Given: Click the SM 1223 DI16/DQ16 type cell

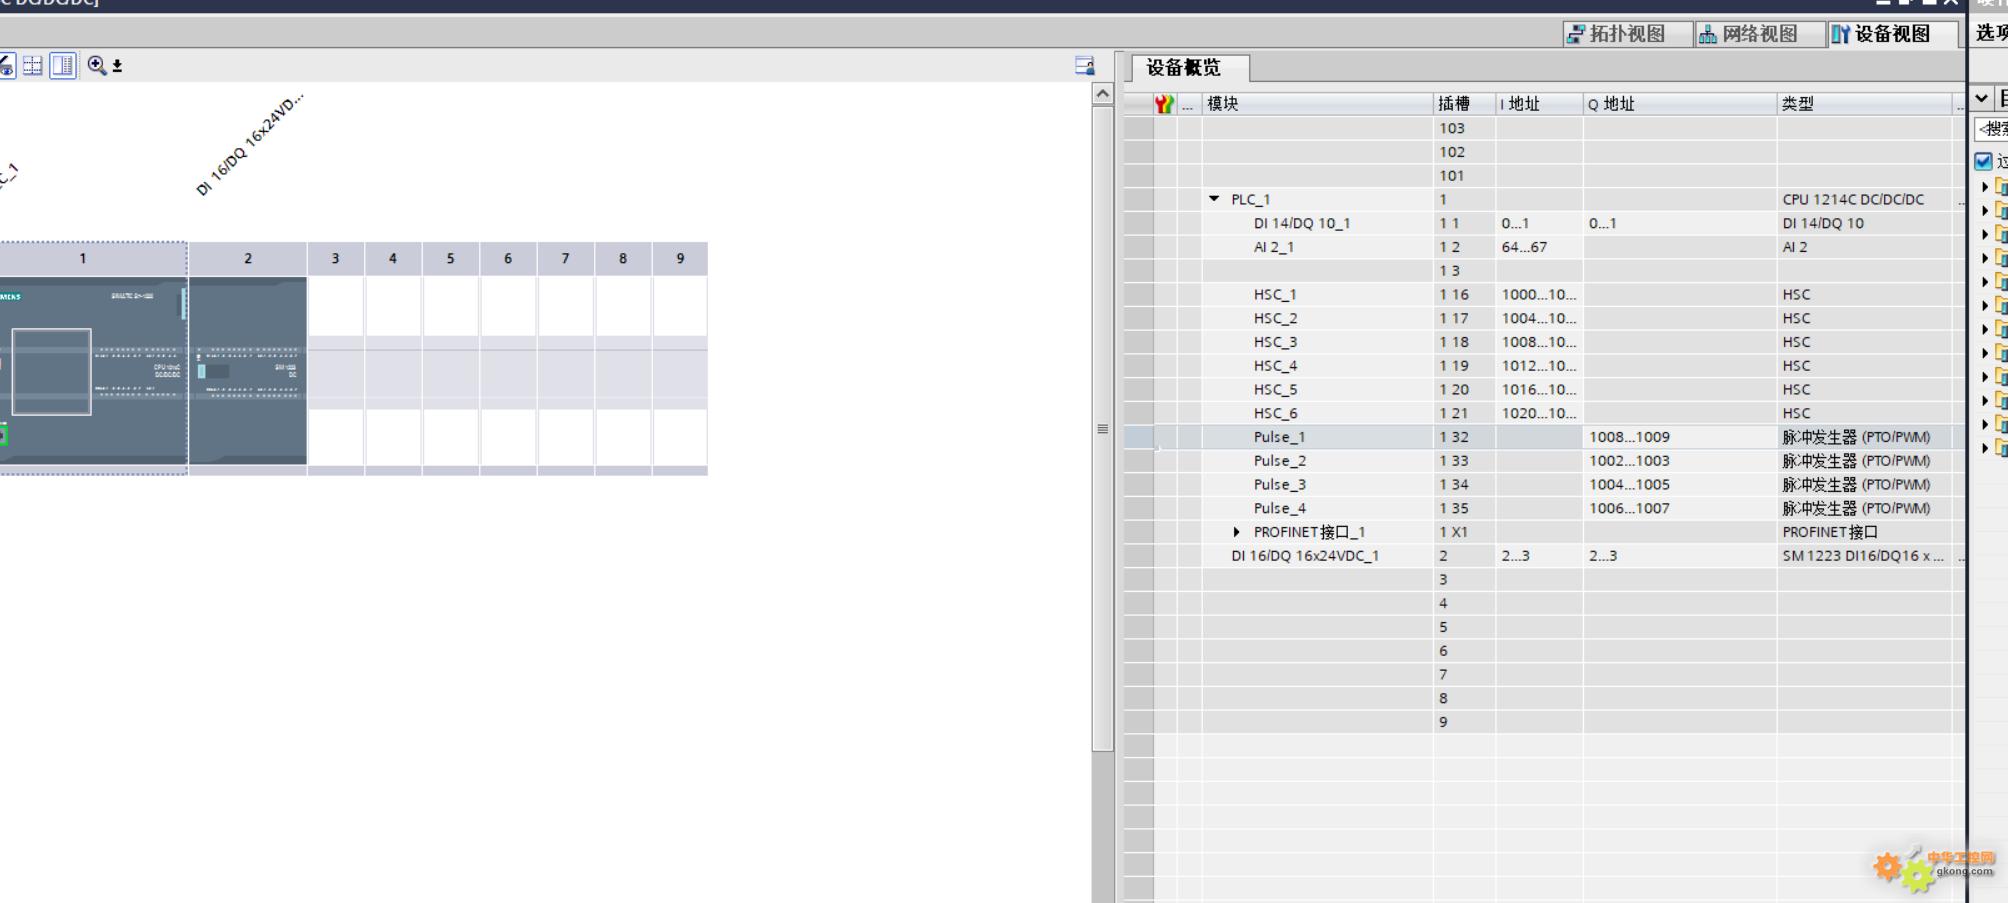Looking at the screenshot, I should (x=1865, y=556).
